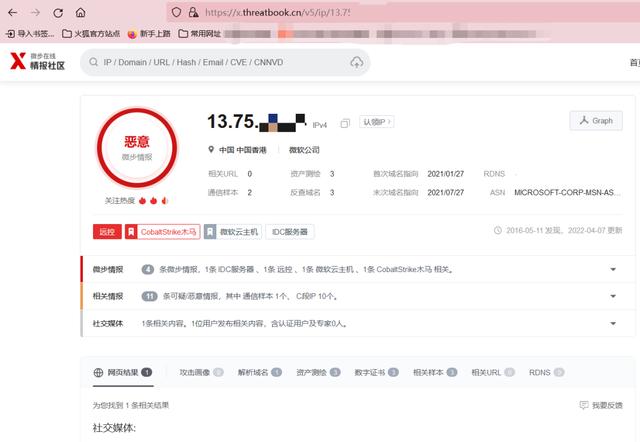The image size is (640, 442).
Task: Click the browser forward arrow
Action: coord(36,13)
